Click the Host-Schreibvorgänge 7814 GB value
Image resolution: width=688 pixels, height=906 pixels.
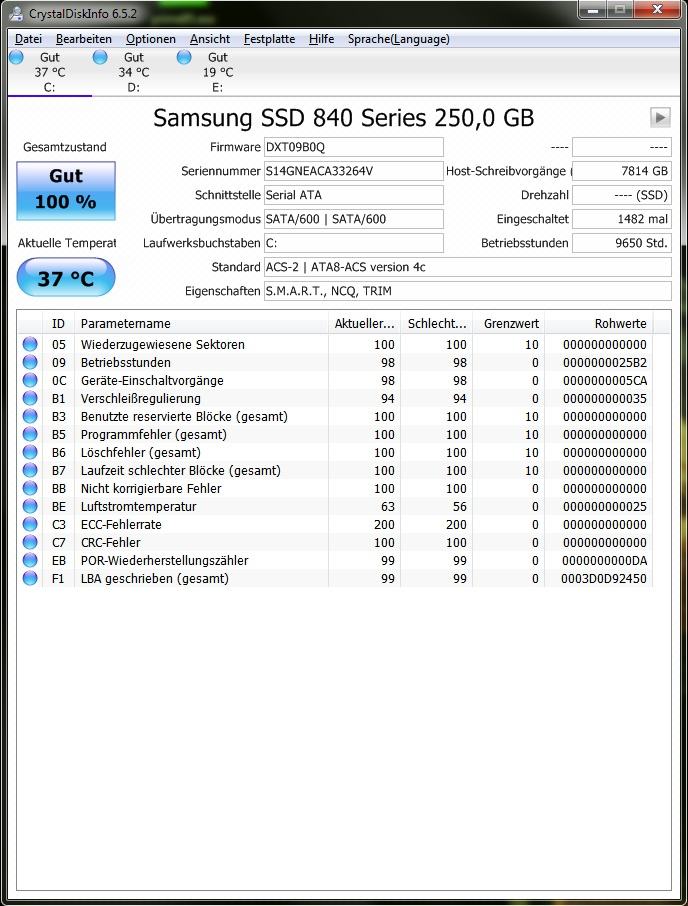tap(622, 171)
